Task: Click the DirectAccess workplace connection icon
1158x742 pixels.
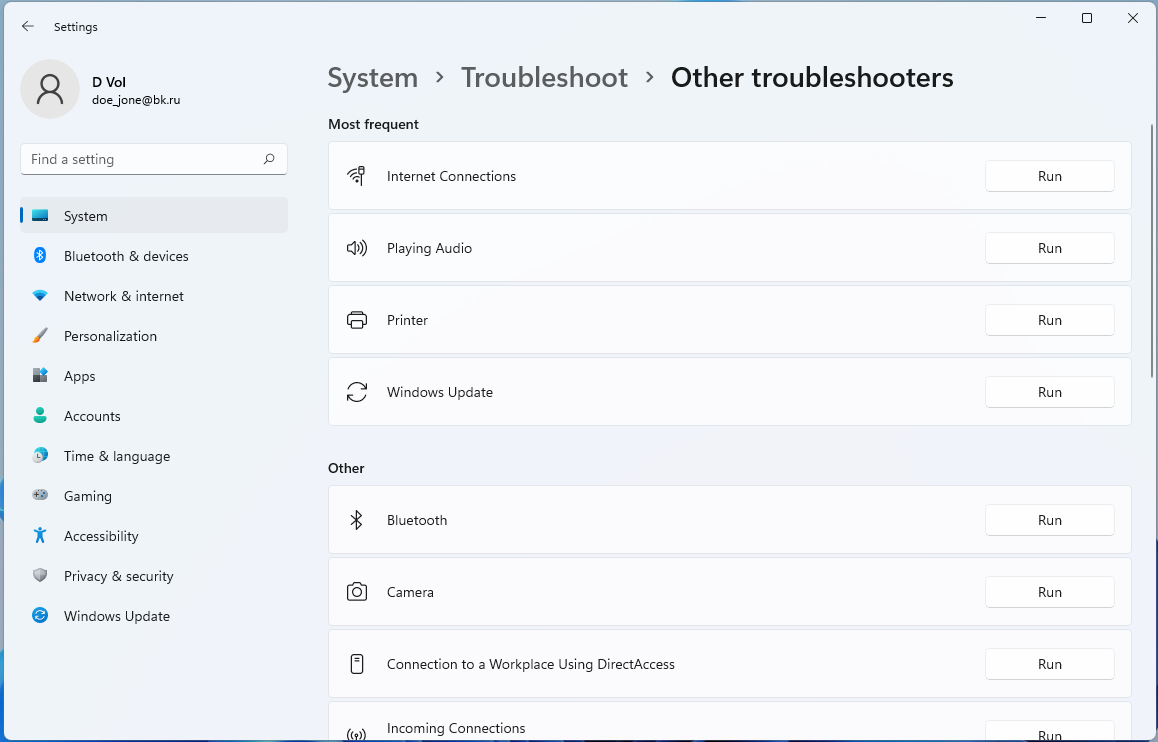Action: [357, 664]
